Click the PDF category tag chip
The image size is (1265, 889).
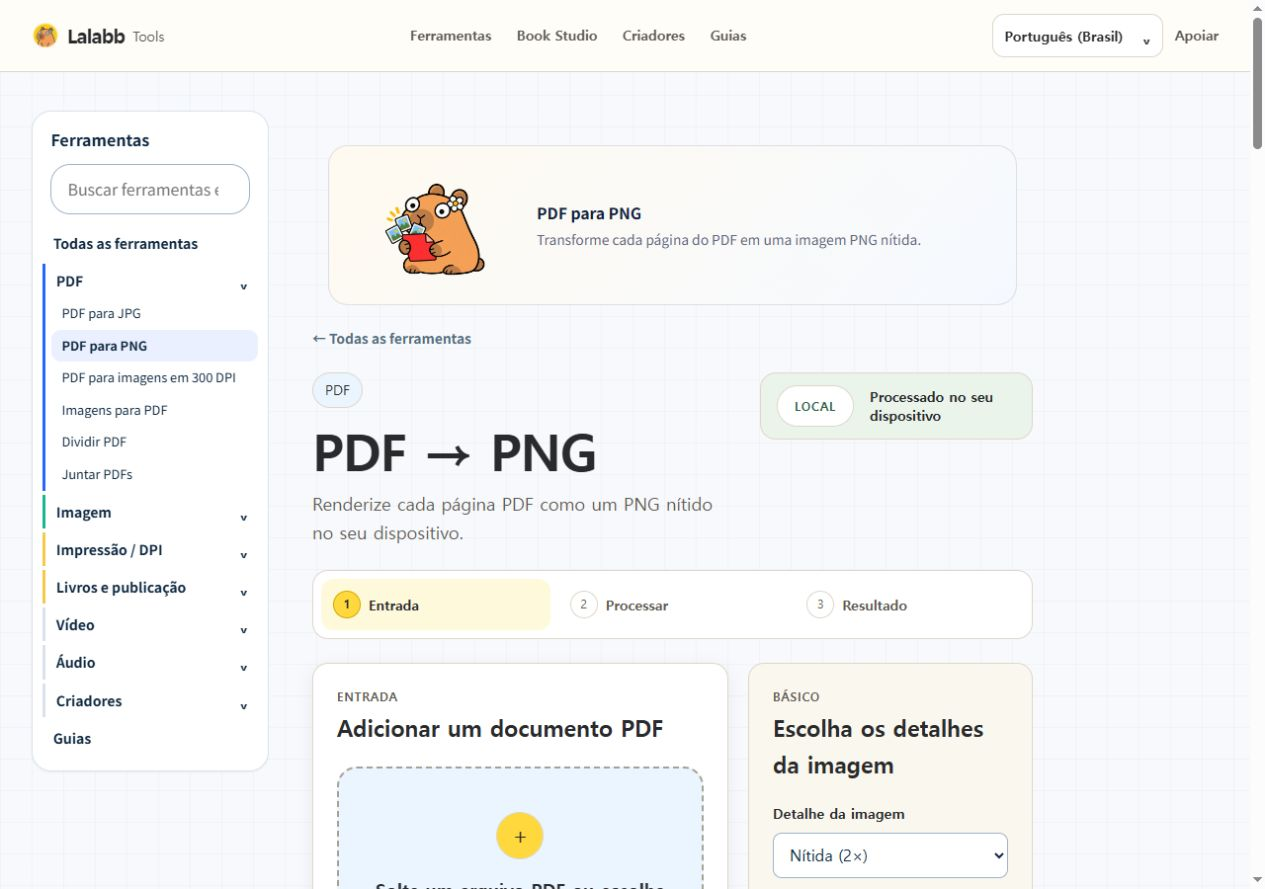coord(337,390)
